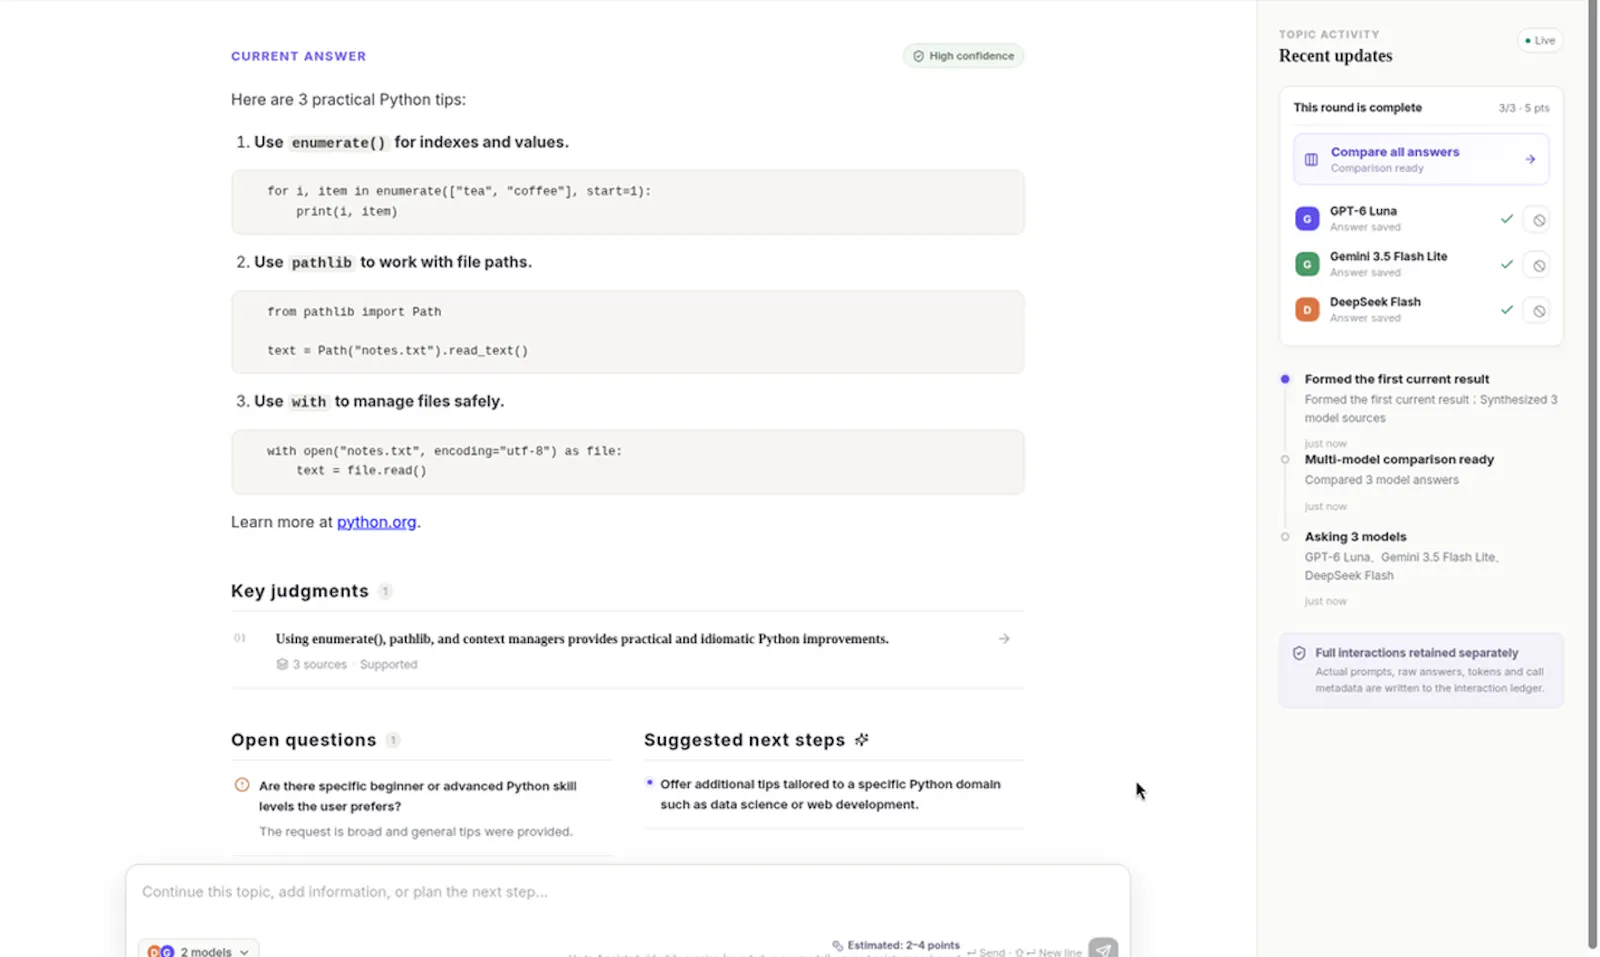Click Gemini 3.5 Flash Lite's saved checkmark
The height and width of the screenshot is (957, 1600).
[1506, 264]
